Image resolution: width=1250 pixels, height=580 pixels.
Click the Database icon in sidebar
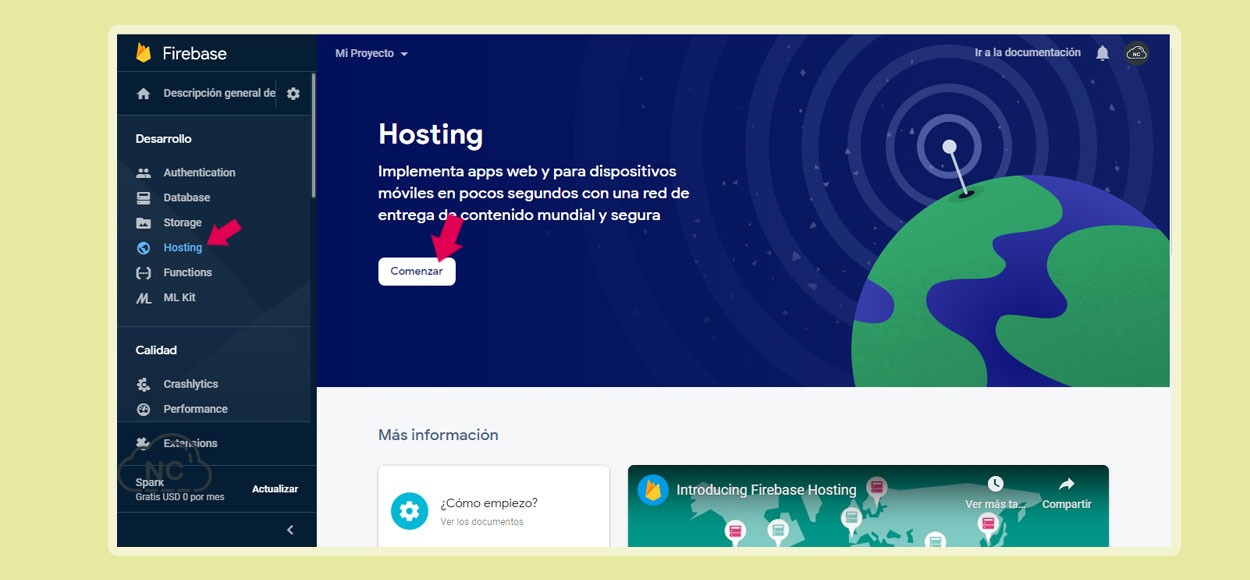(143, 197)
